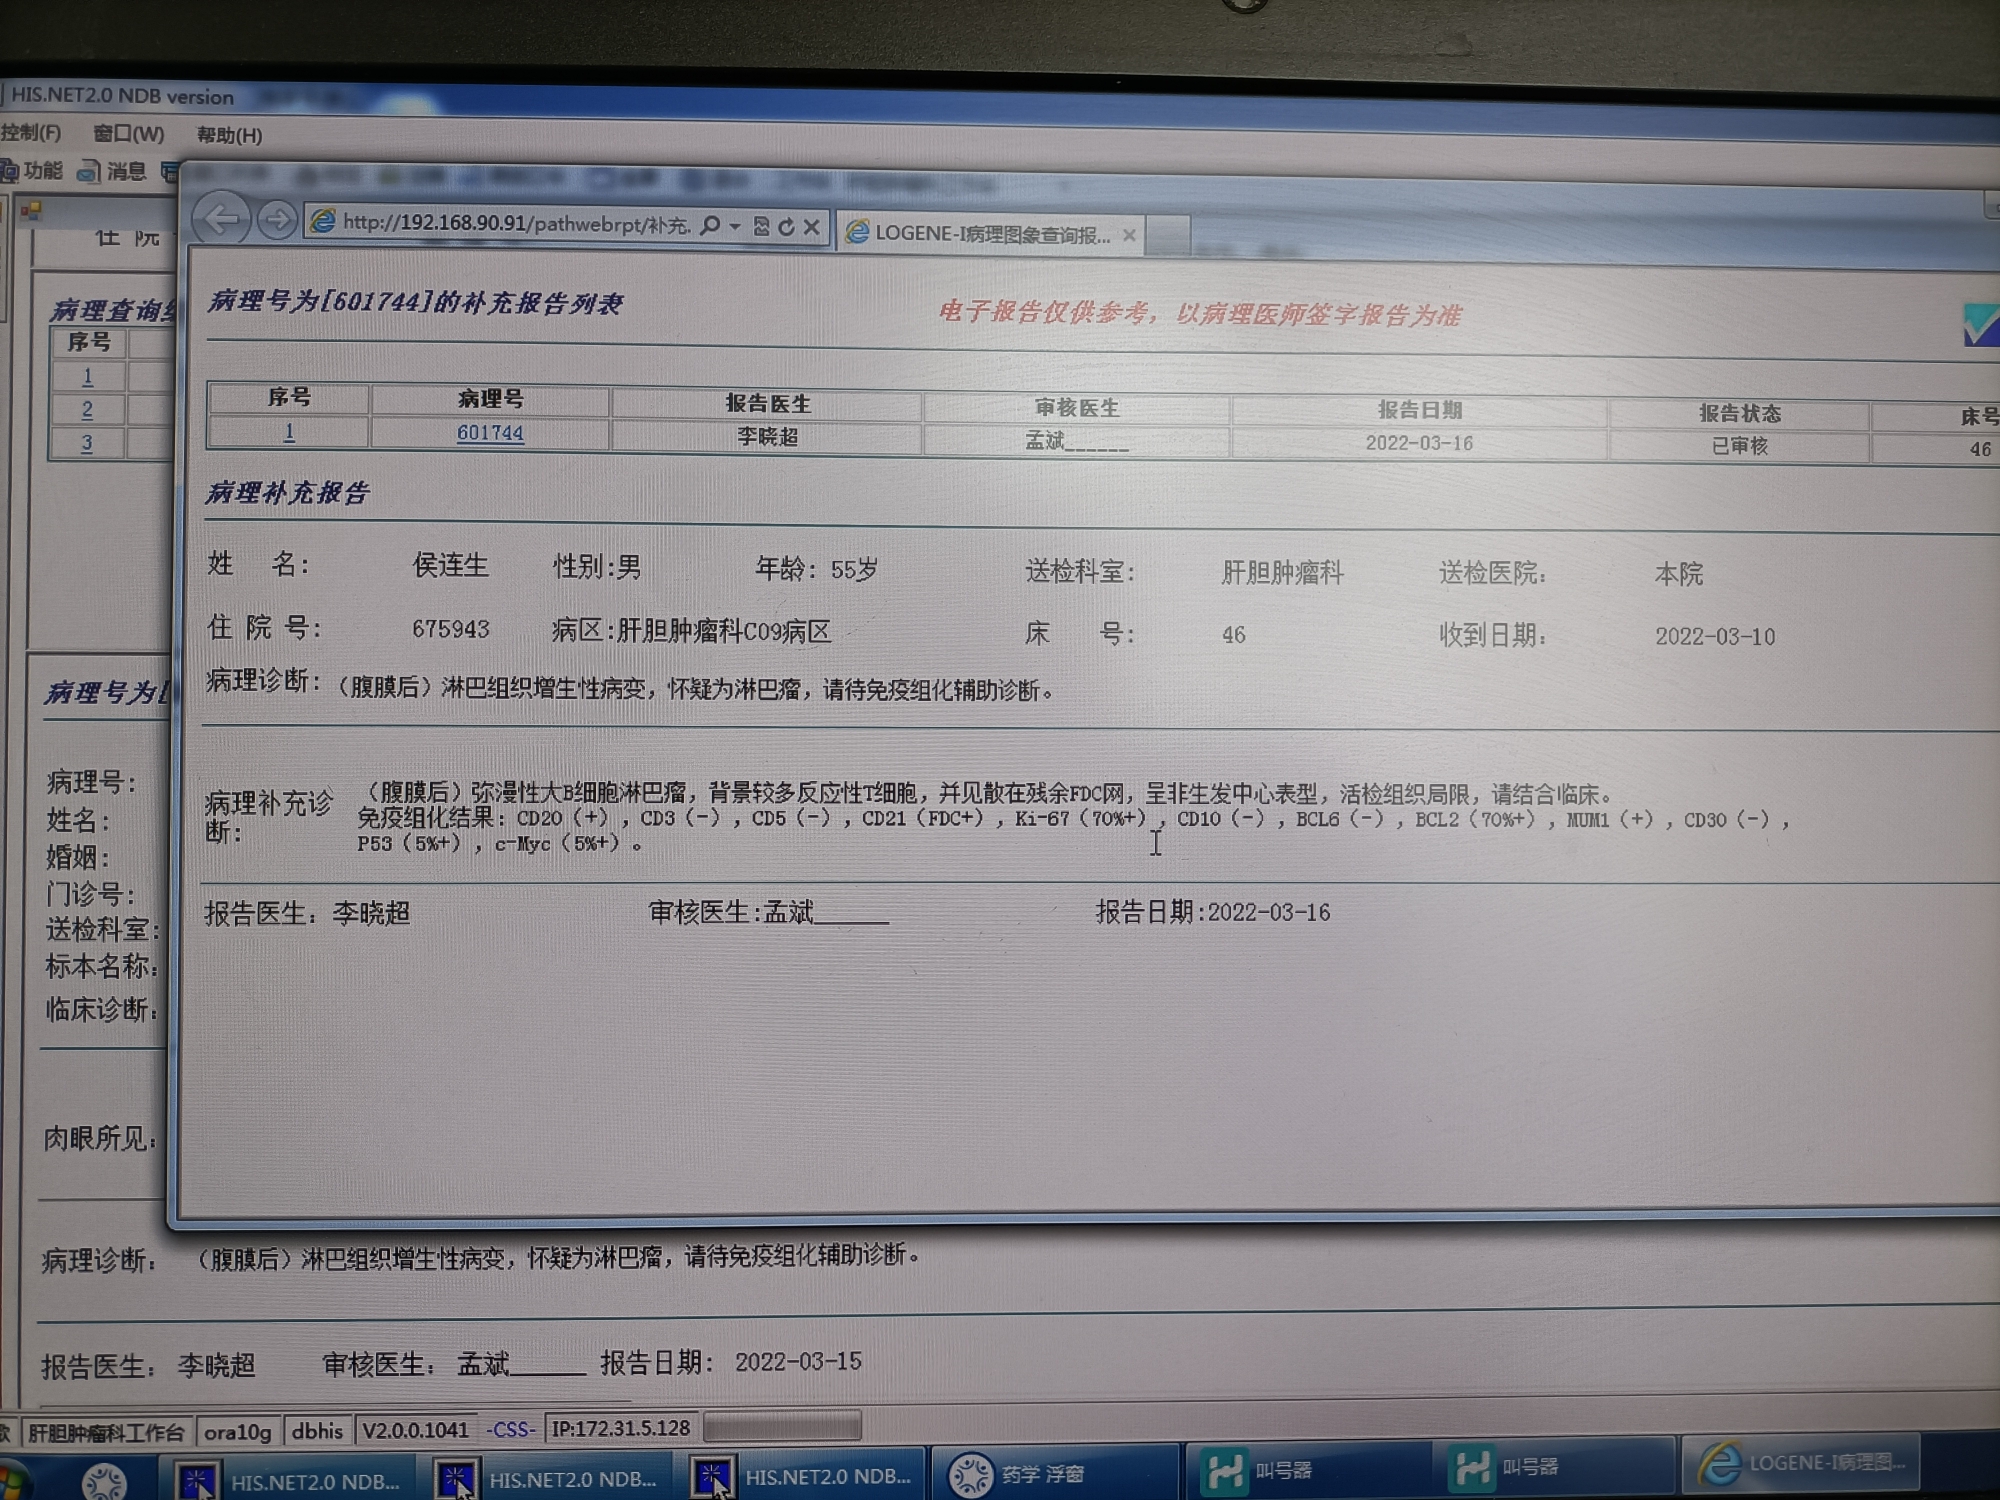This screenshot has width=2000, height=1500.
Task: Open the Windows Start button
Action: (x=14, y=1483)
